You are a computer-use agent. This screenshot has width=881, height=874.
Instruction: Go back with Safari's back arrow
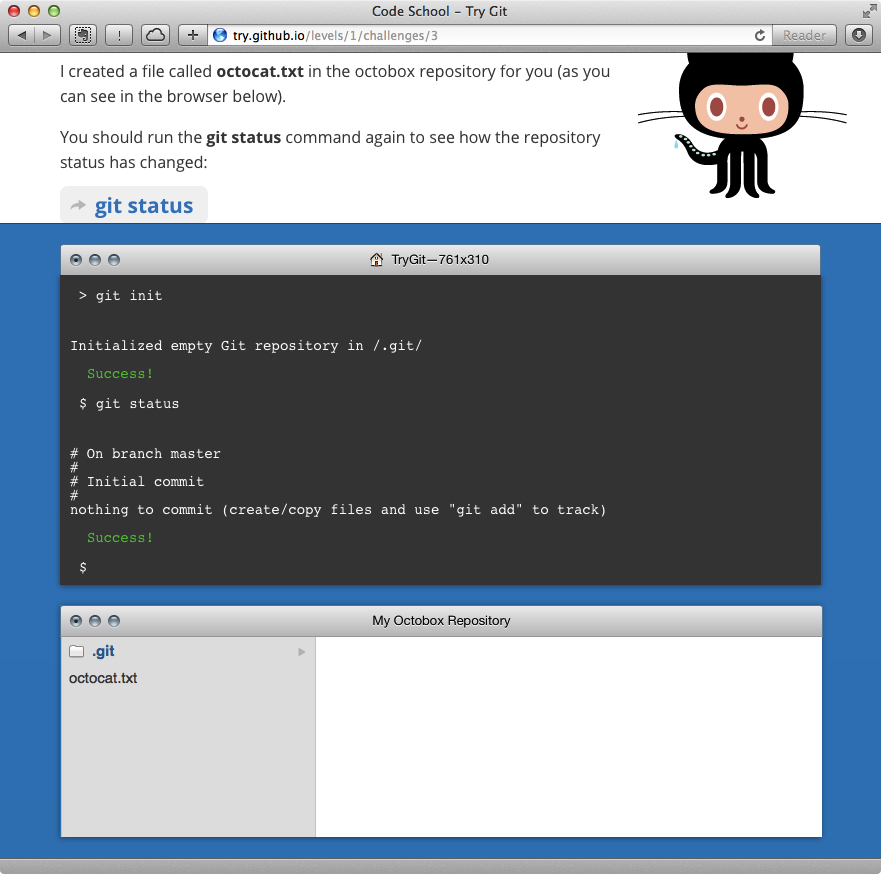click(x=21, y=35)
